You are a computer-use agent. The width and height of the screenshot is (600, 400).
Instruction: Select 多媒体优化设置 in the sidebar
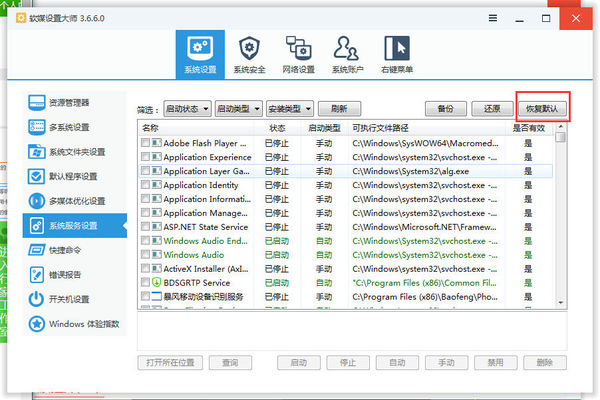75,201
